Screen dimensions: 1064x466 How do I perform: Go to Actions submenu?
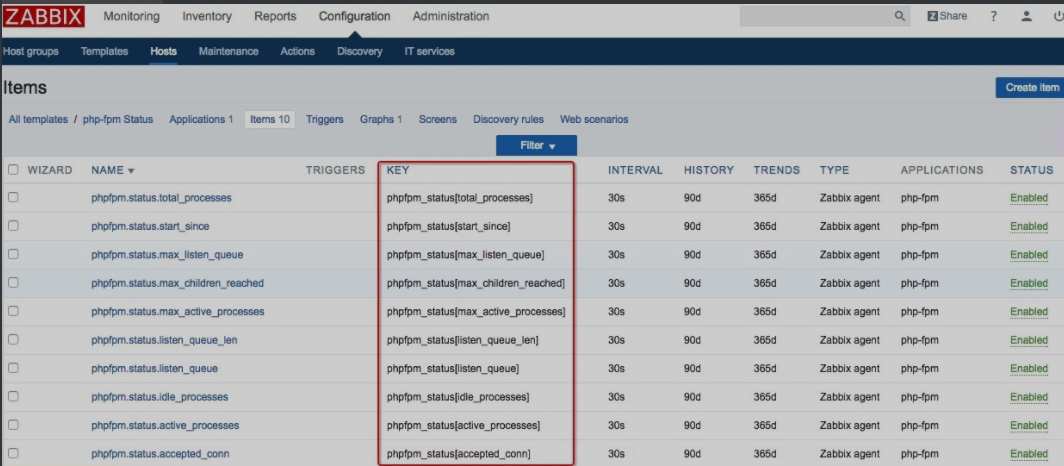(x=297, y=51)
